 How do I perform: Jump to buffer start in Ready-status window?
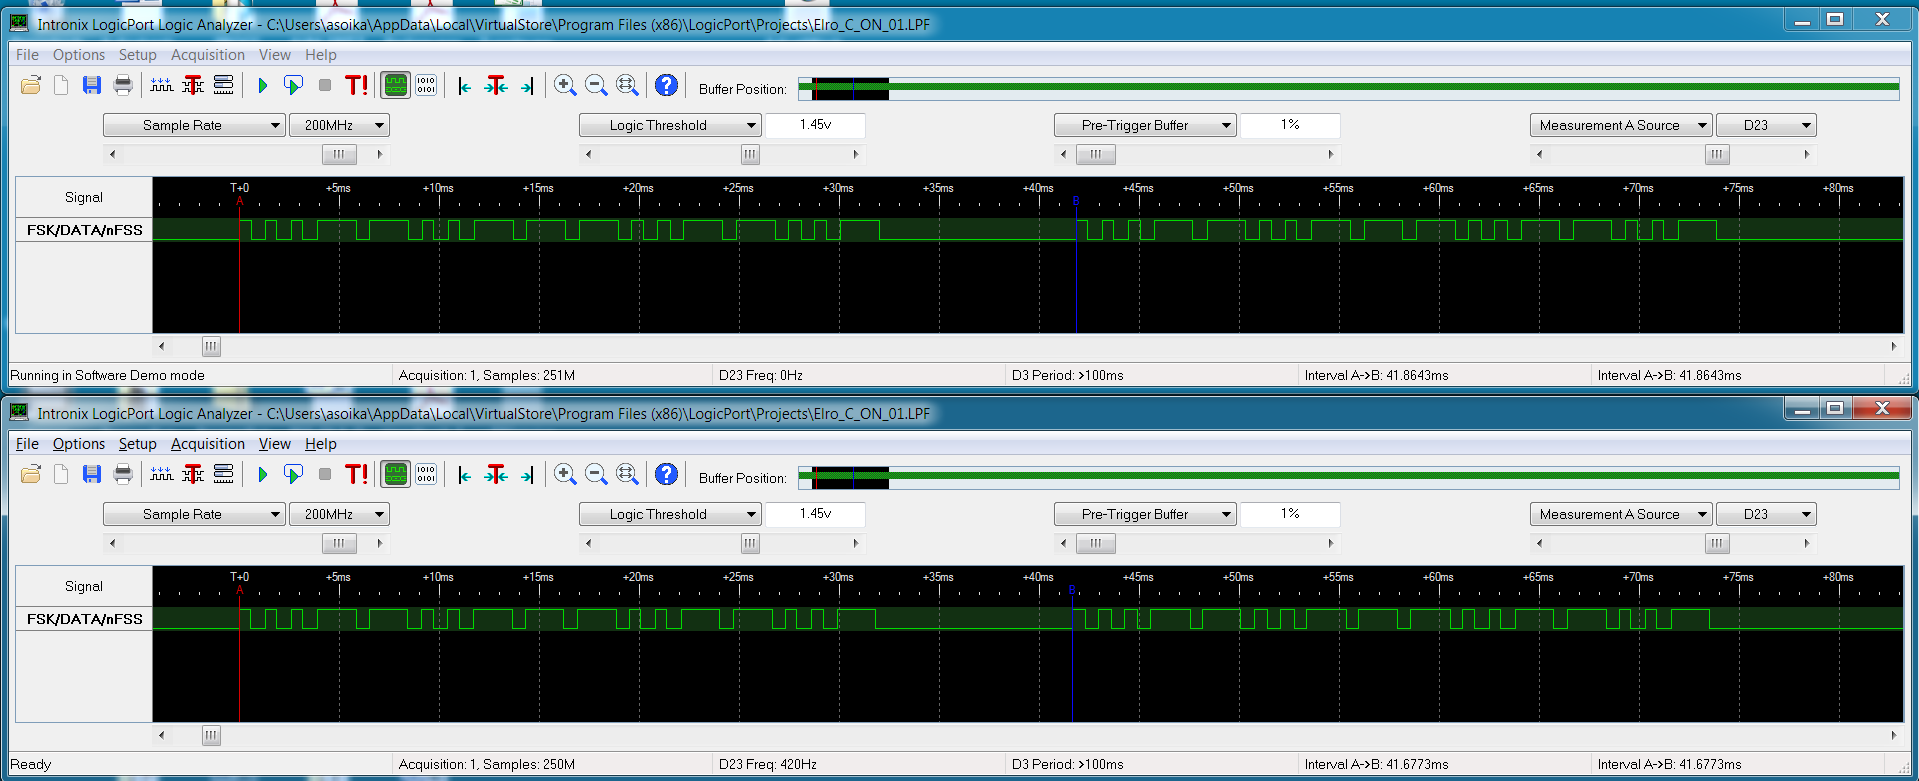tap(465, 475)
